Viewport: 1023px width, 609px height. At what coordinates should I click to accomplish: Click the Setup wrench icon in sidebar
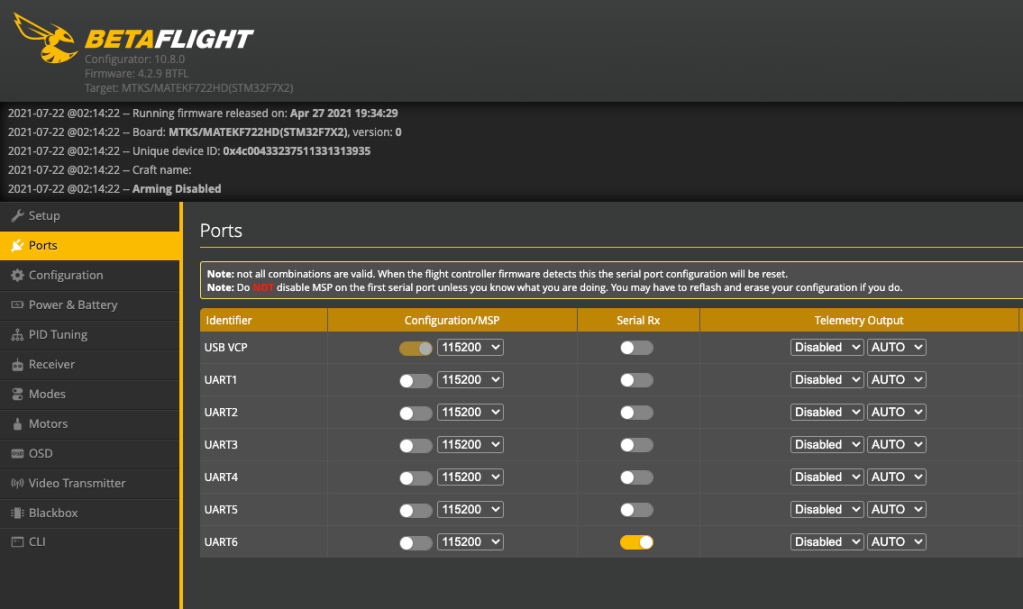[x=17, y=216]
